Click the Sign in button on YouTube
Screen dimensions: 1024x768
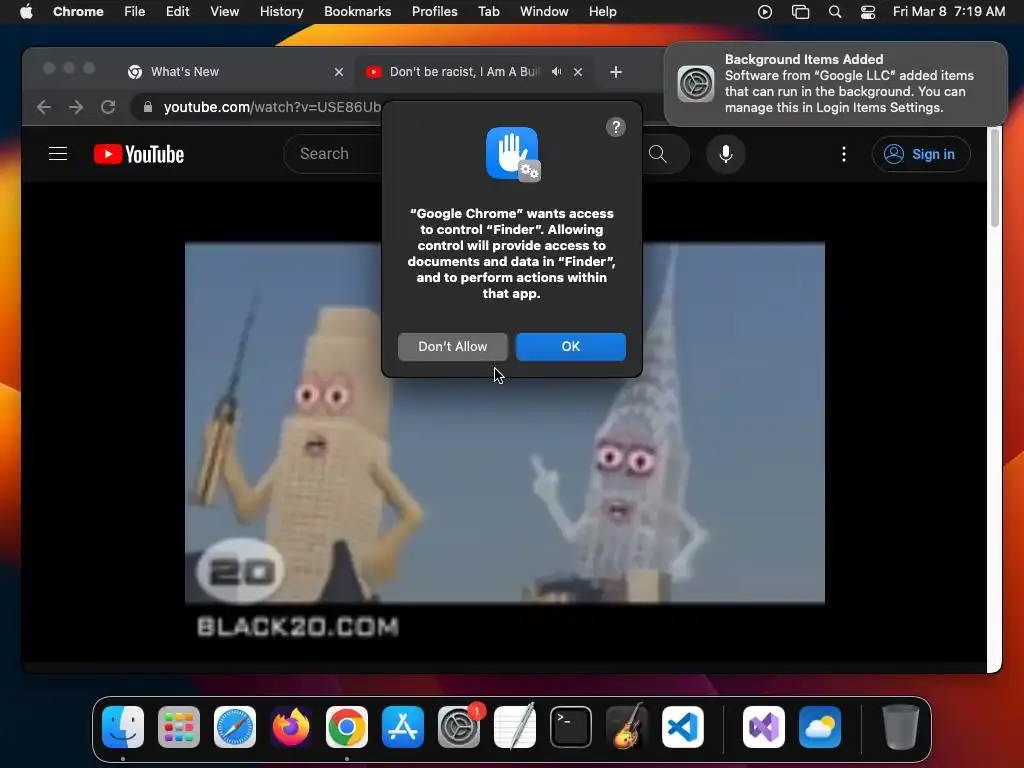coord(921,154)
